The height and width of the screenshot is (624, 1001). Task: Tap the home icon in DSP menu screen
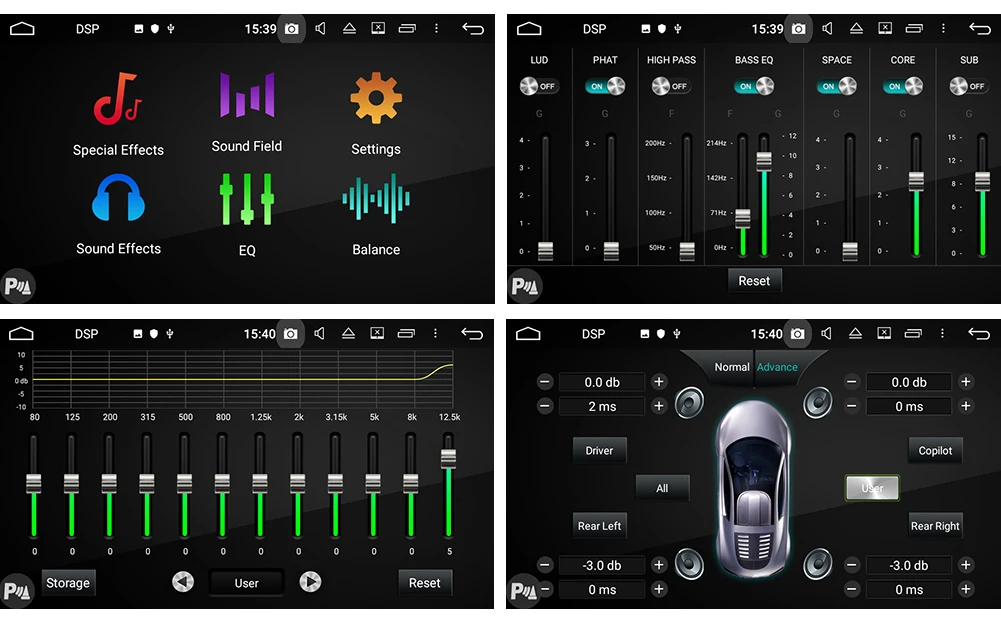[x=22, y=29]
